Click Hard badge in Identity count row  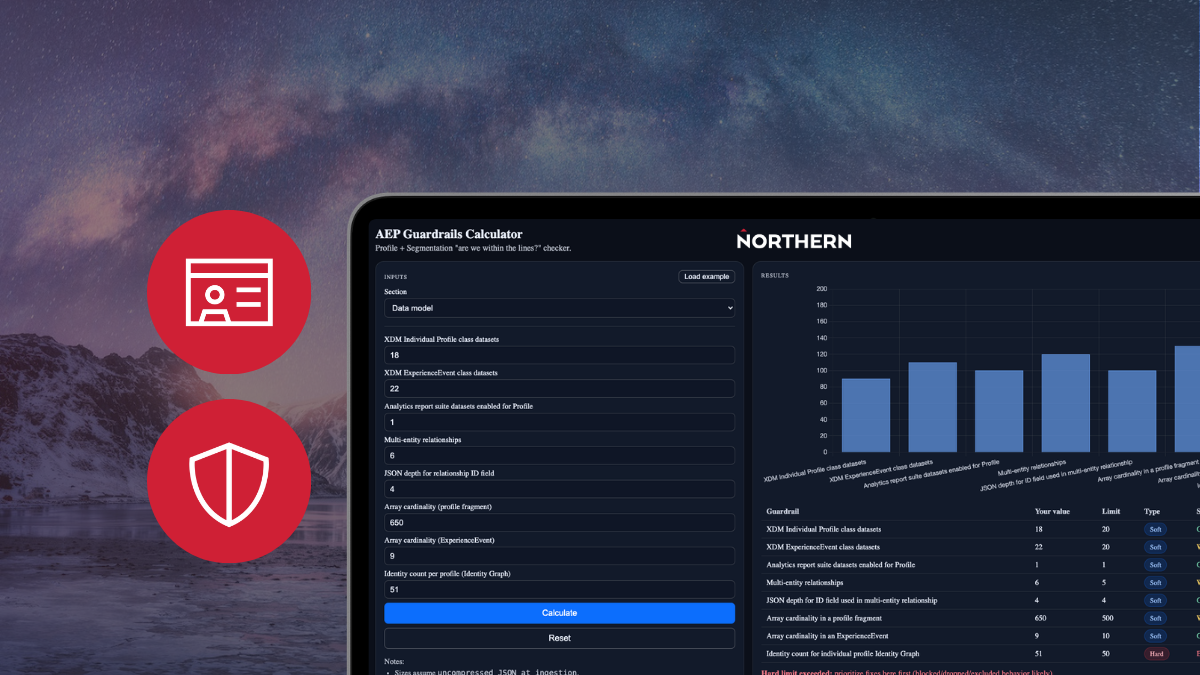(1156, 653)
